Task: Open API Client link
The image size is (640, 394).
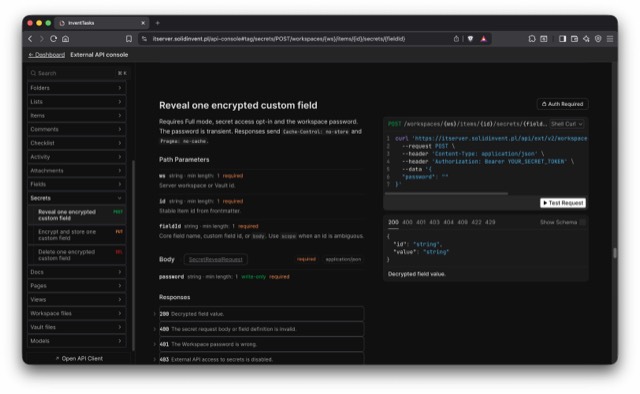Action: 79,358
